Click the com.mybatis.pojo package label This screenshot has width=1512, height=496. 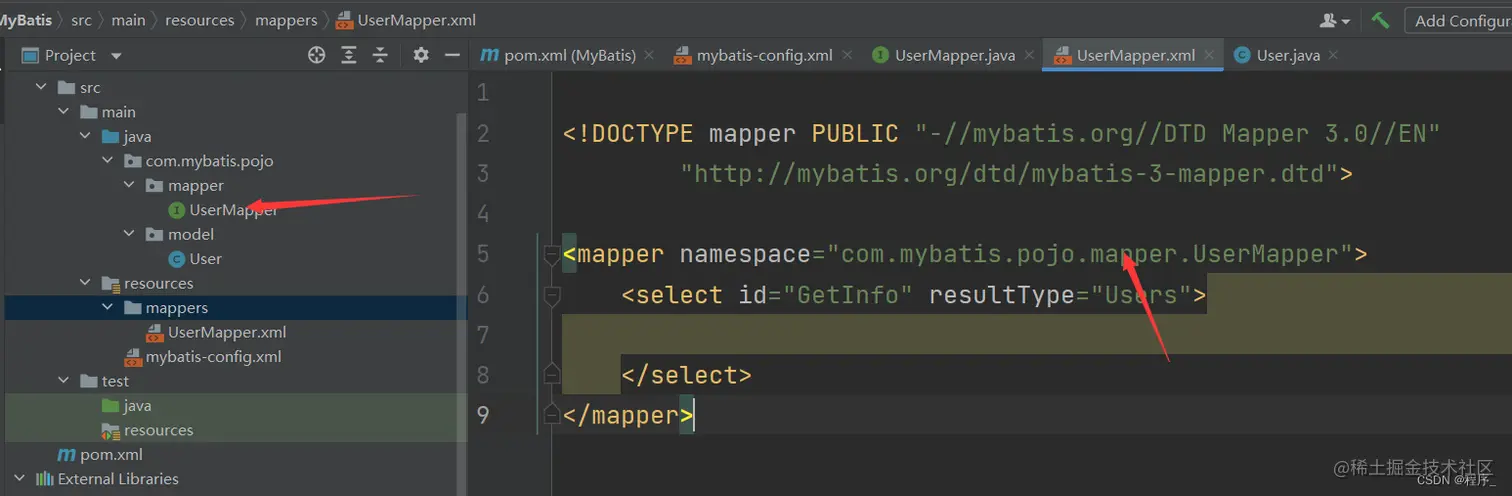pos(209,160)
